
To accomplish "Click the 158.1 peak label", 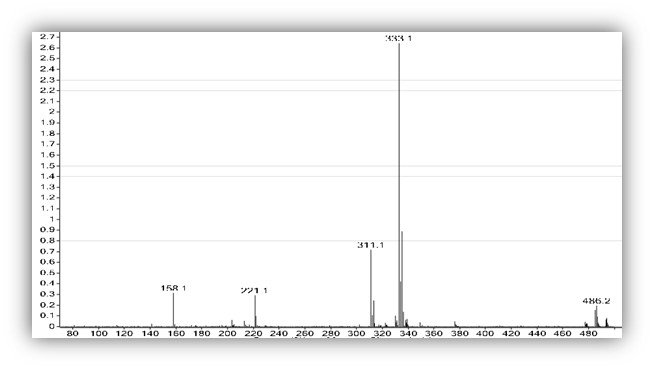I will click(x=174, y=288).
